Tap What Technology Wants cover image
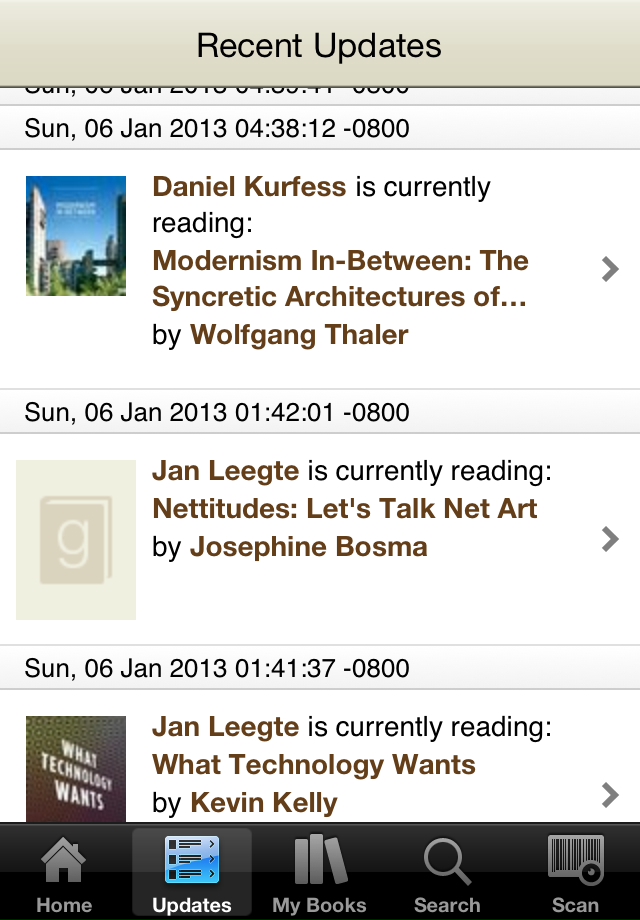This screenshot has width=640, height=920. [76, 769]
